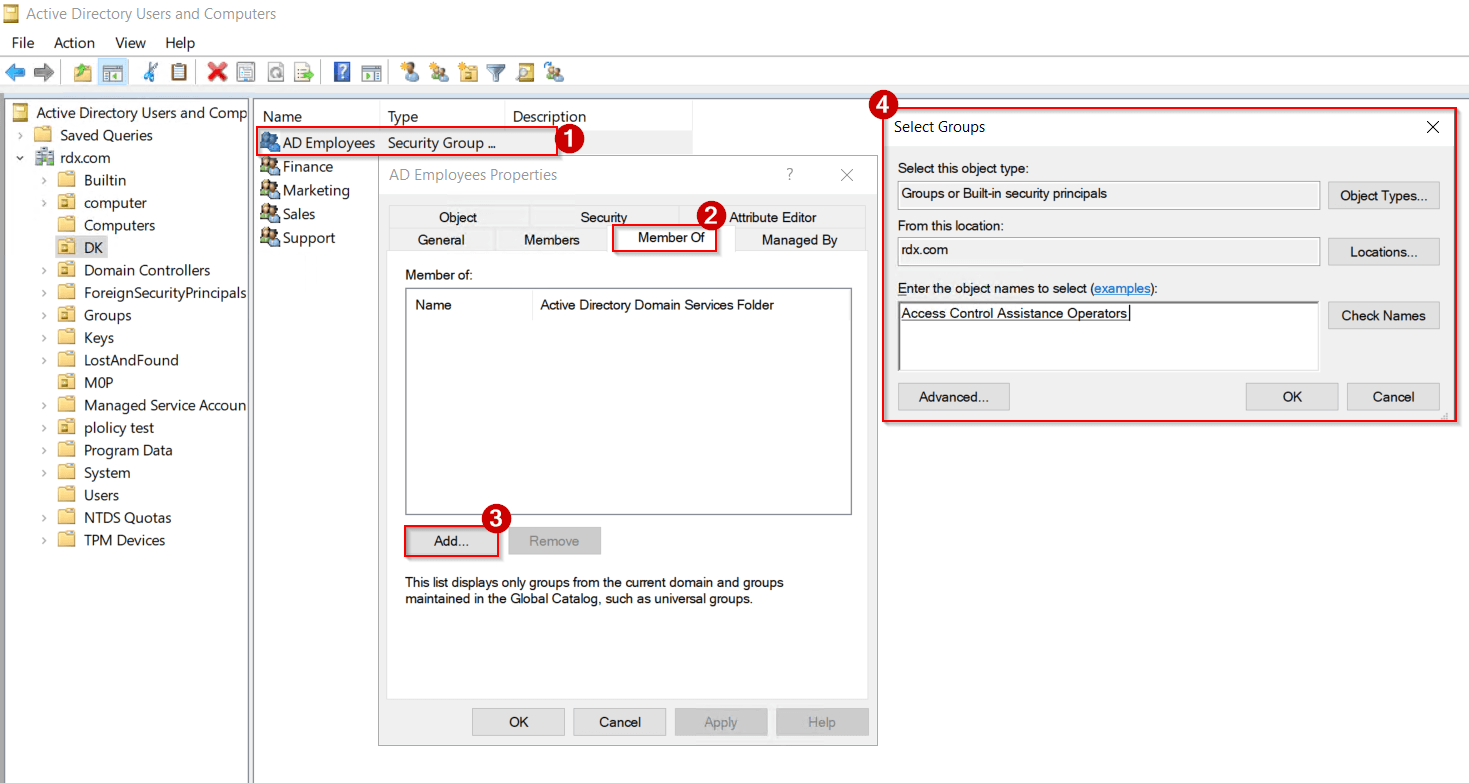
Task: Open Help using the blue question mark icon
Action: (343, 71)
